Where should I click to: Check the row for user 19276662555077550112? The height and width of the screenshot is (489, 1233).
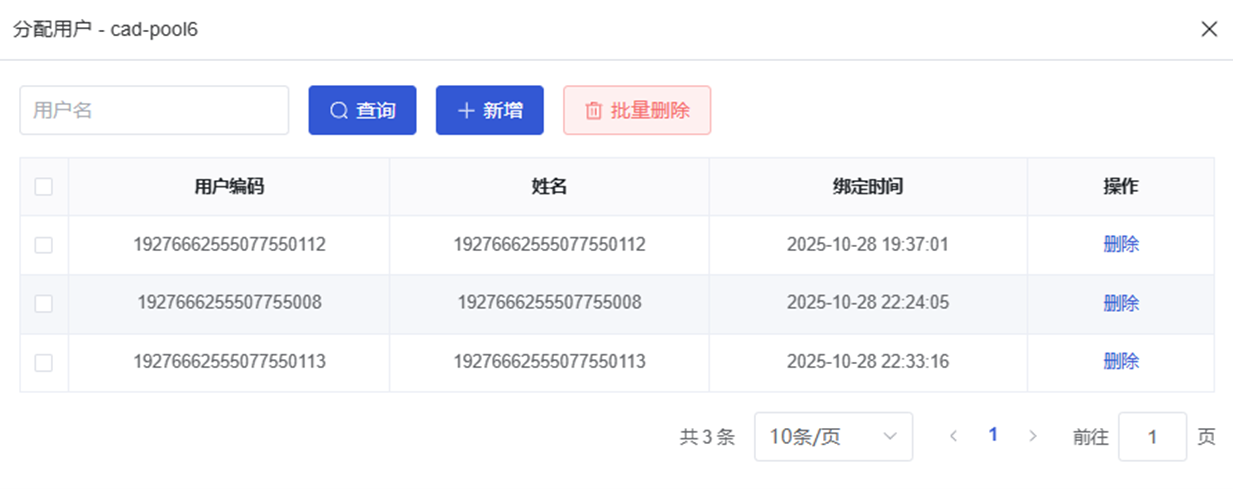click(44, 245)
